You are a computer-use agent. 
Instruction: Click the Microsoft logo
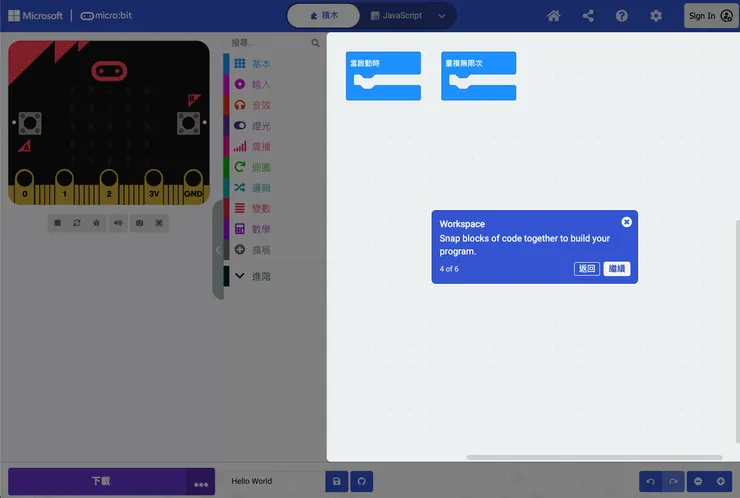click(x=35, y=16)
